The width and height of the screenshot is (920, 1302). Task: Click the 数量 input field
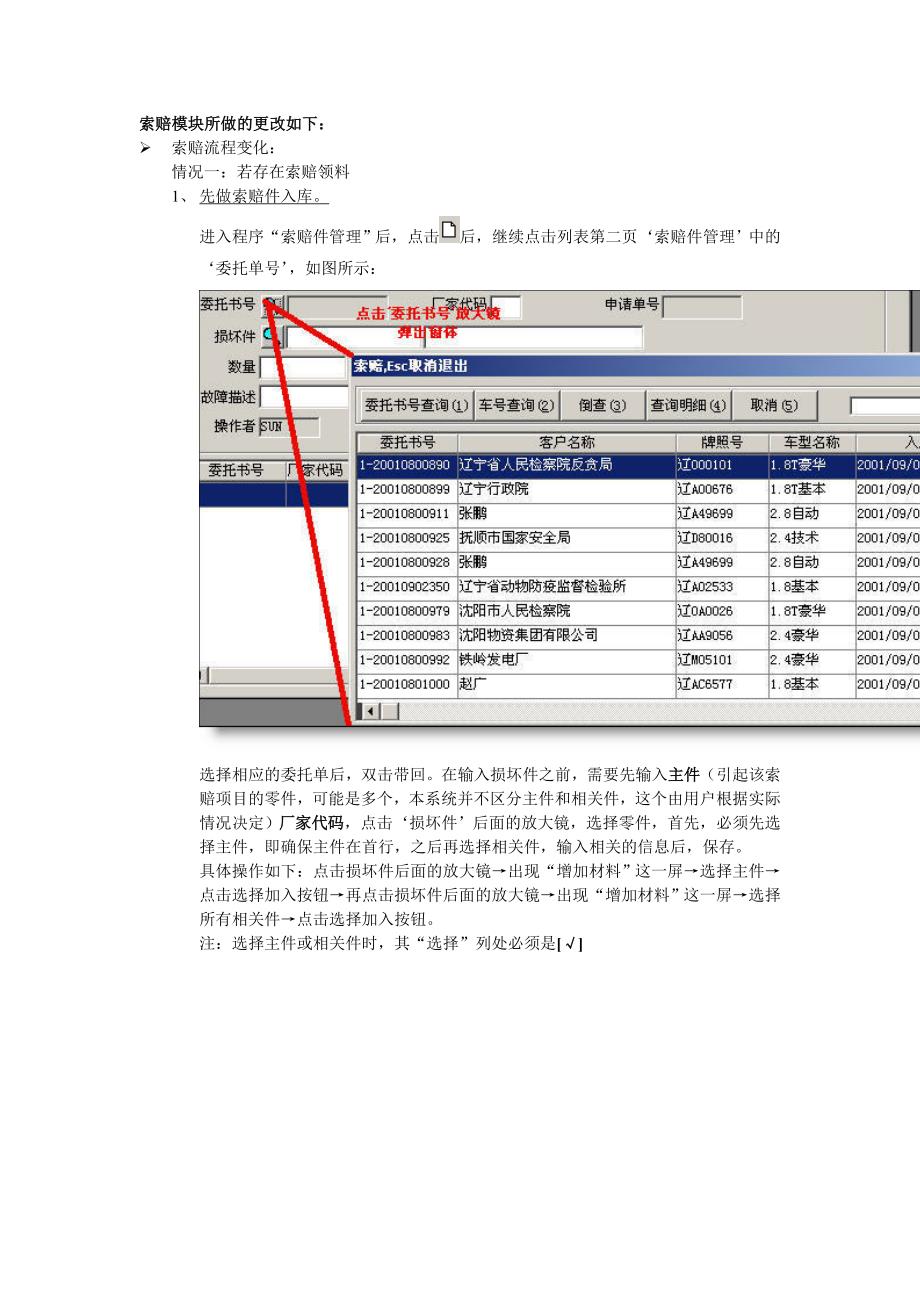pos(302,367)
